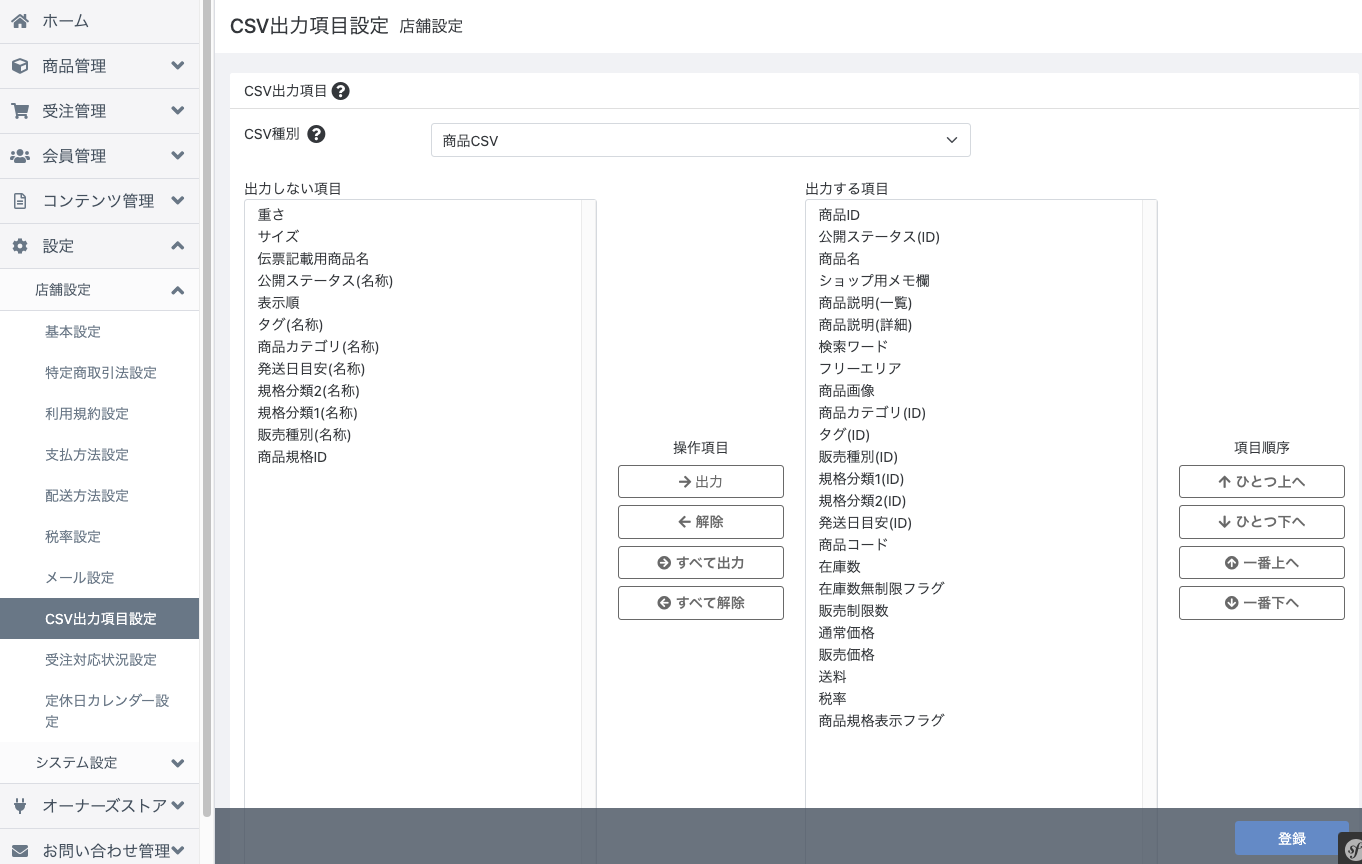Select タグ(名称) list item

(413, 325)
